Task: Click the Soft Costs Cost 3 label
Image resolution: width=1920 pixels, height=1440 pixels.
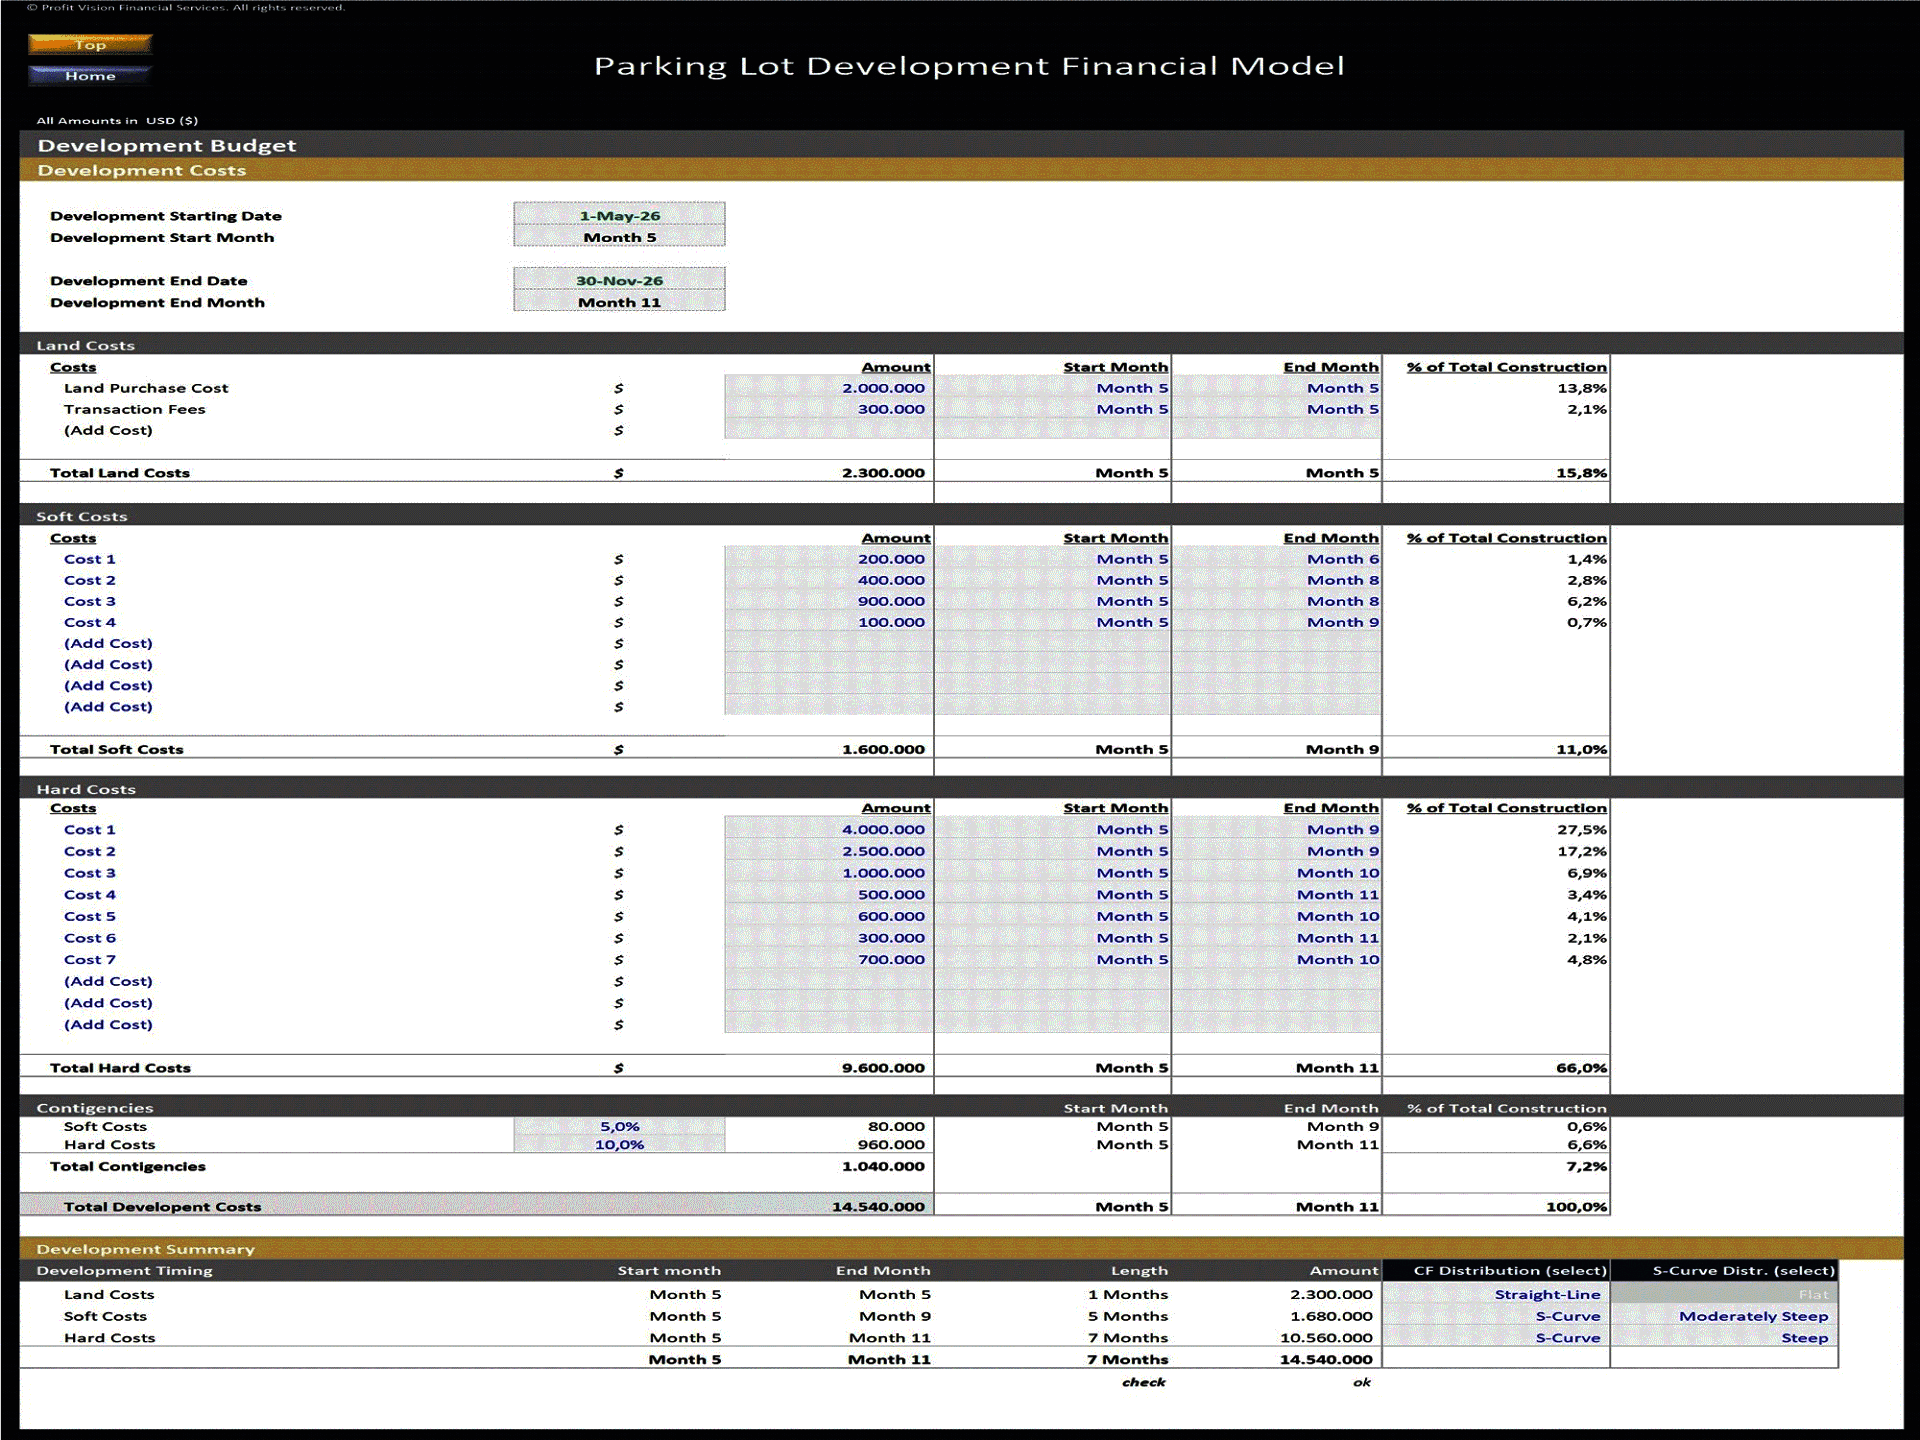Action: [90, 601]
